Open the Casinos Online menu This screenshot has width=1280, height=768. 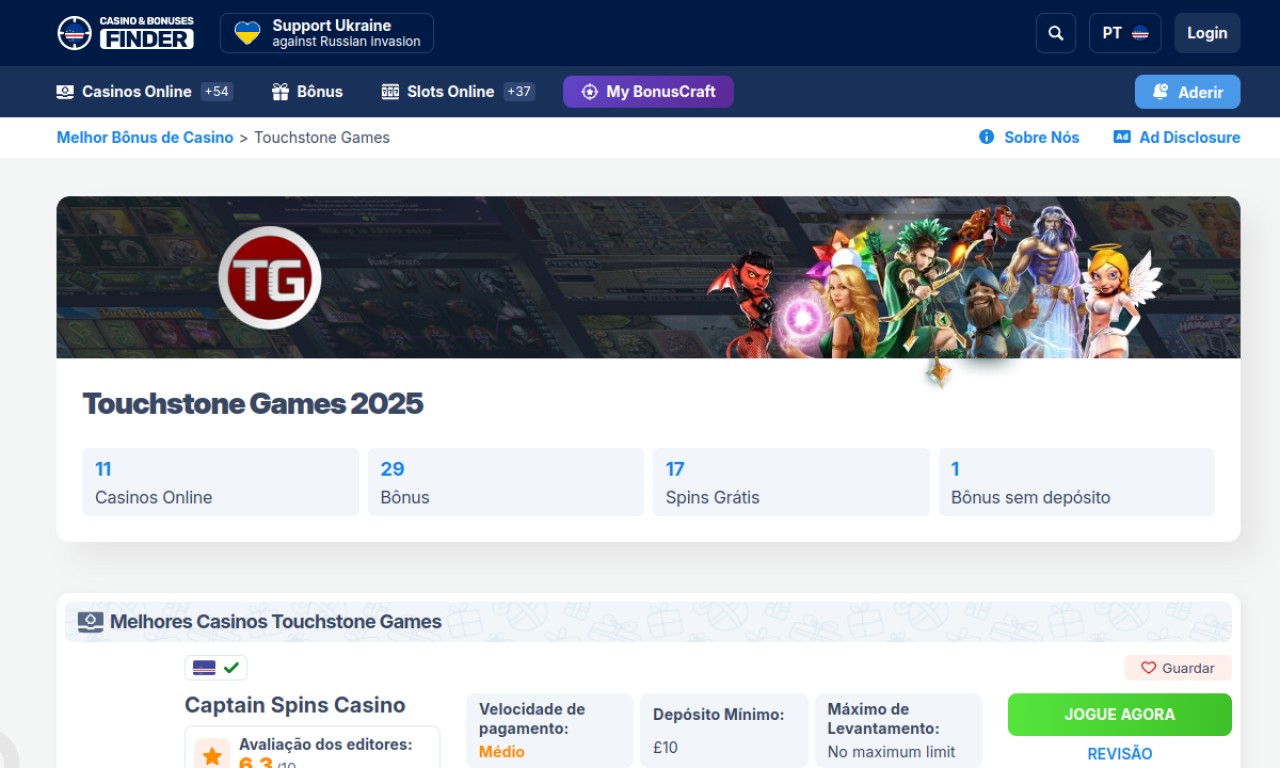(137, 91)
